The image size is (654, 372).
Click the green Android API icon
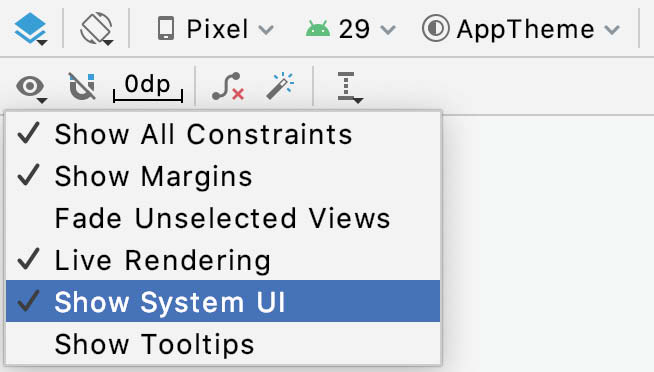[x=318, y=29]
